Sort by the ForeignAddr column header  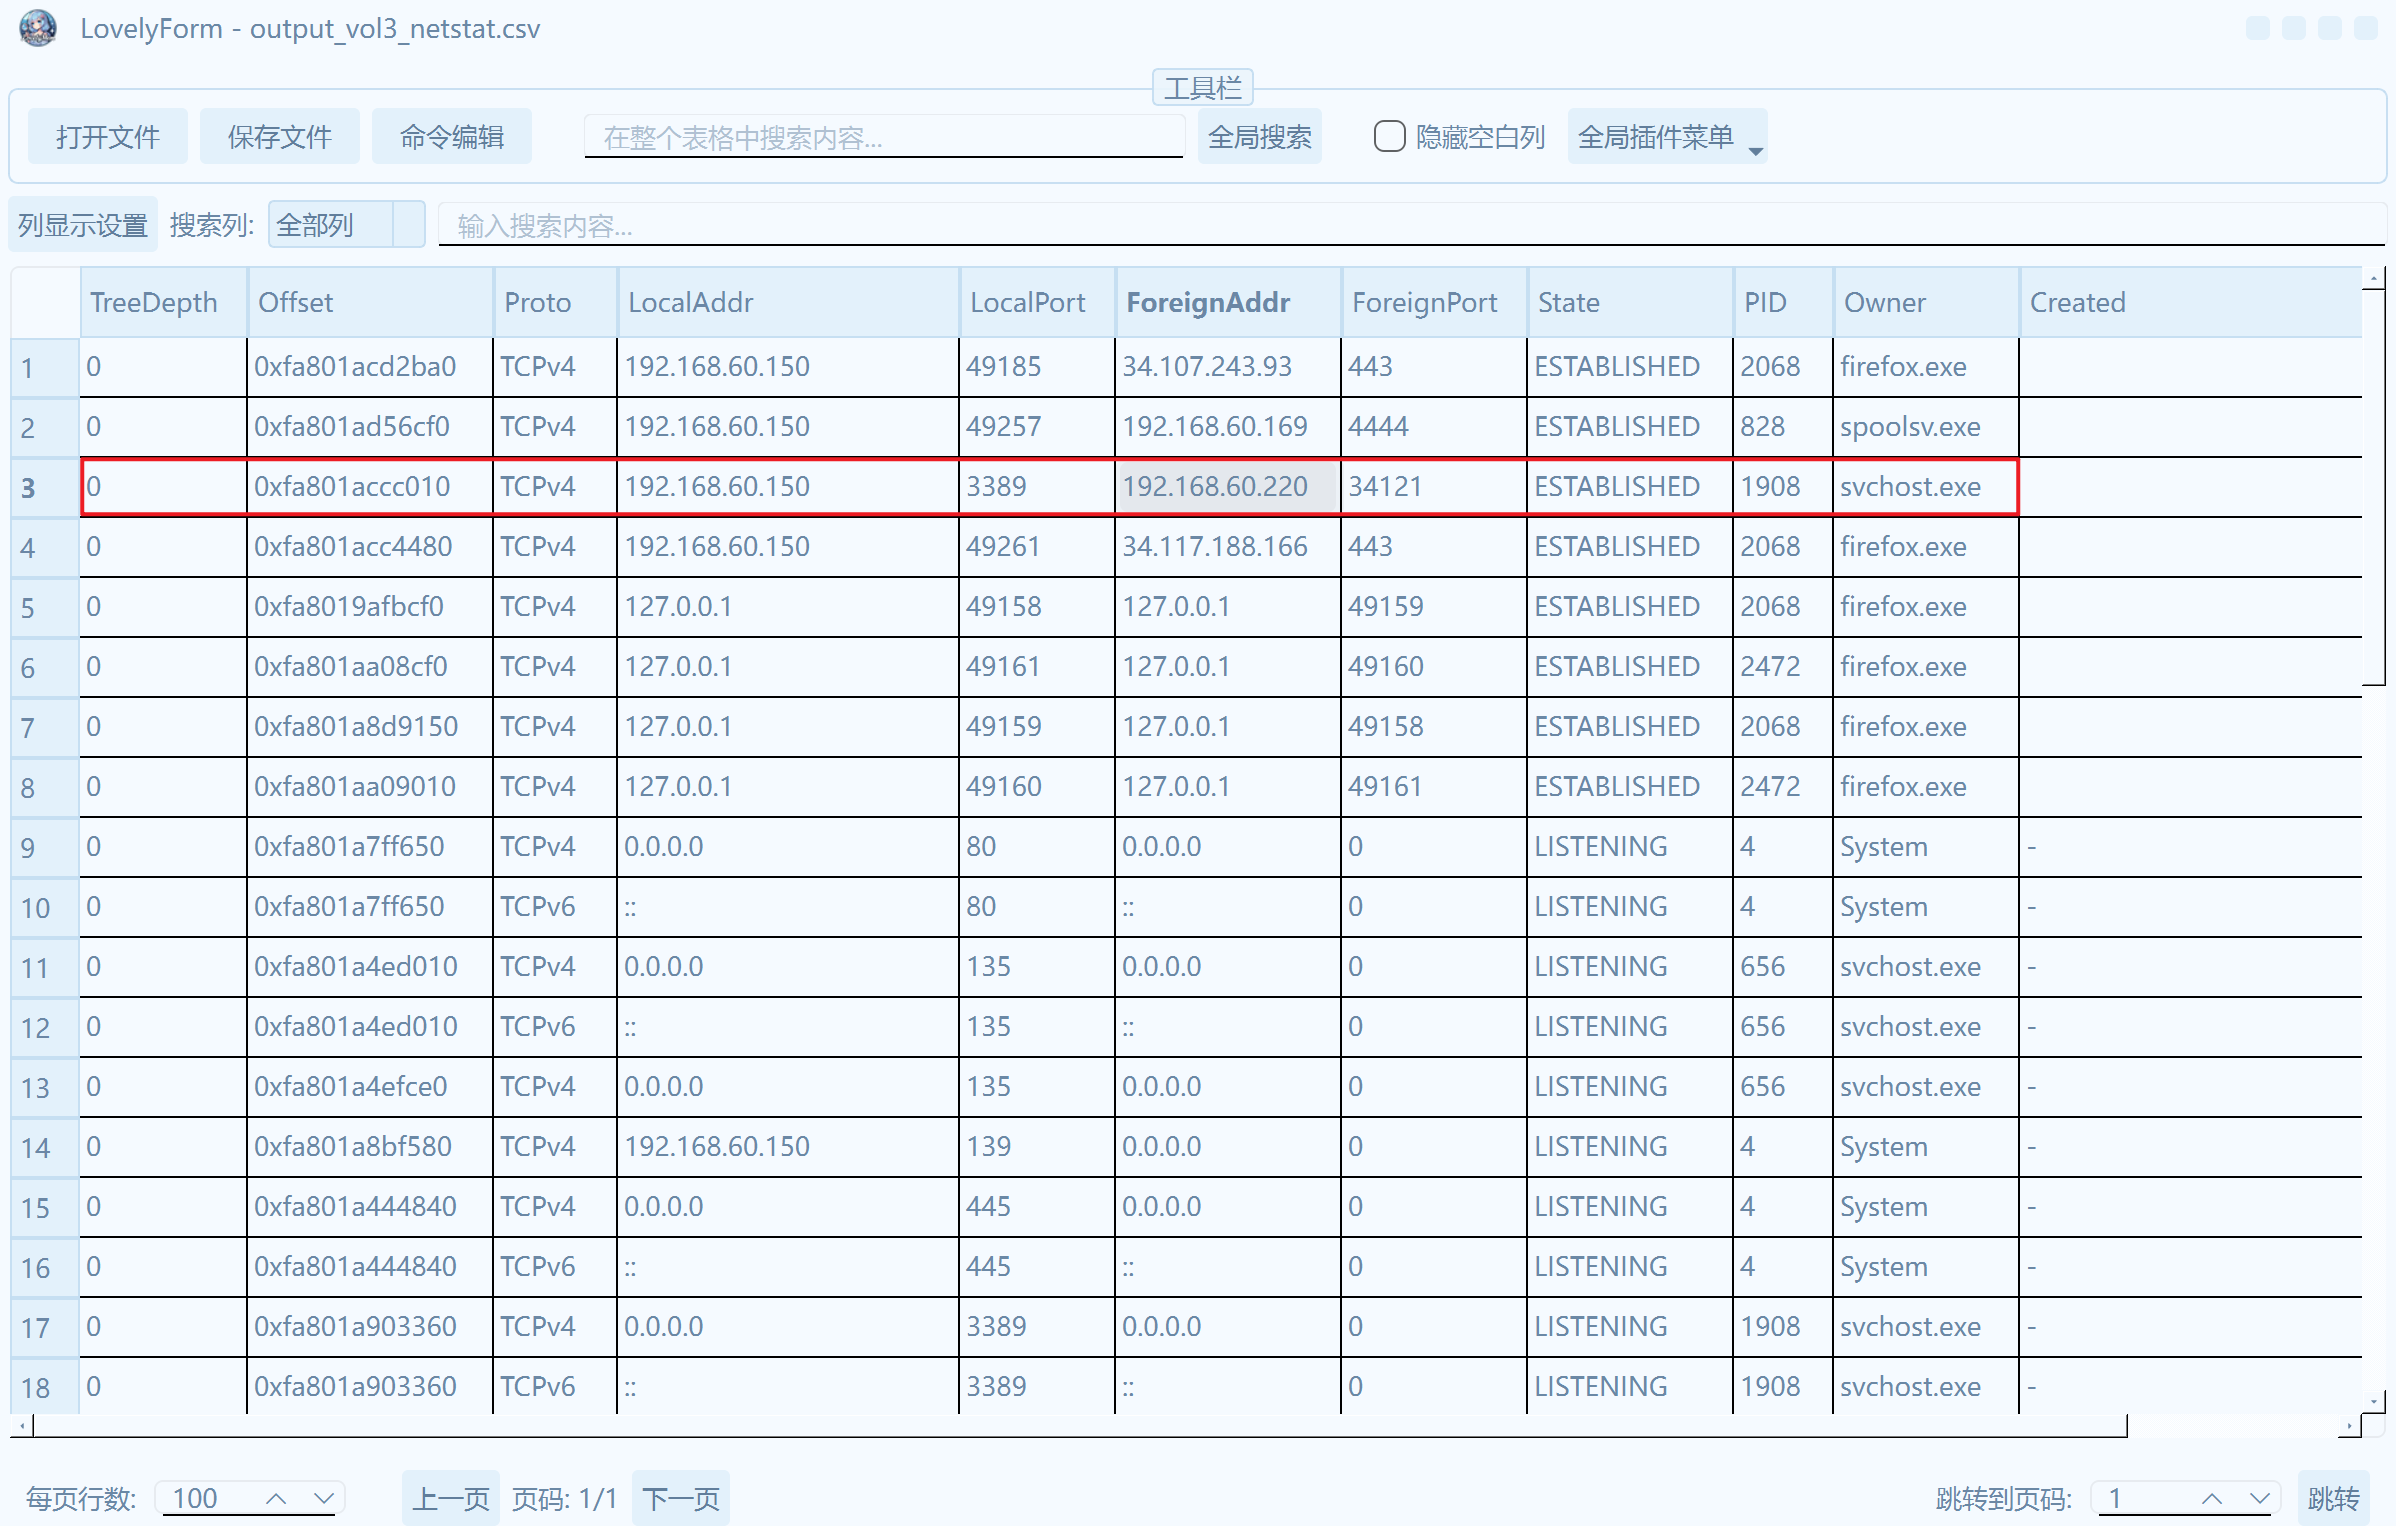pos(1226,303)
